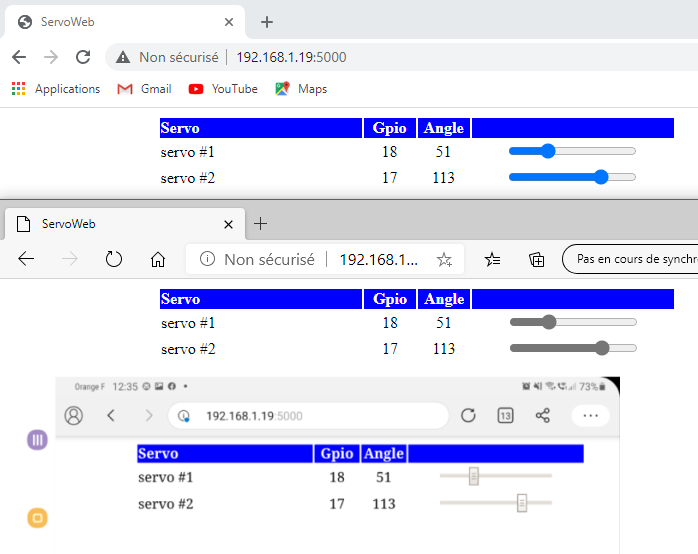
Task: Click Chrome's reload page icon
Action: [83, 57]
